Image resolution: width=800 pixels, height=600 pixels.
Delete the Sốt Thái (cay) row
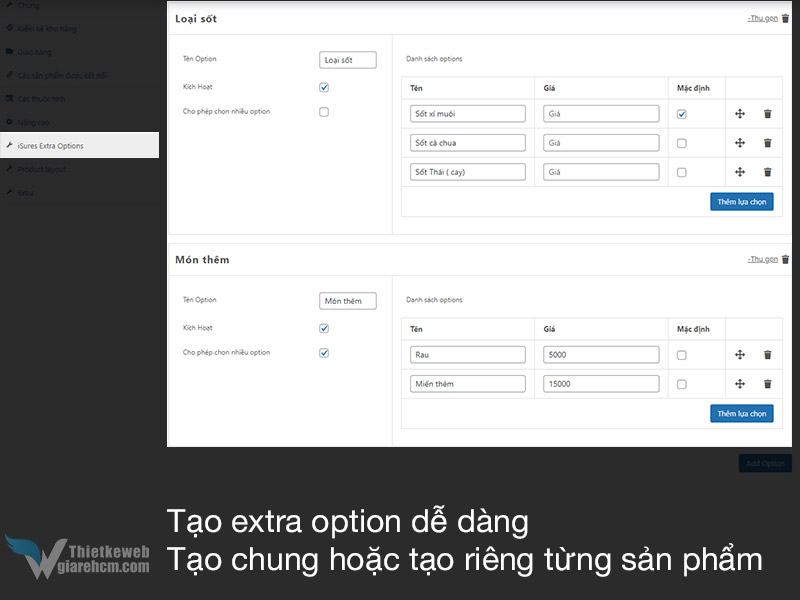click(767, 172)
